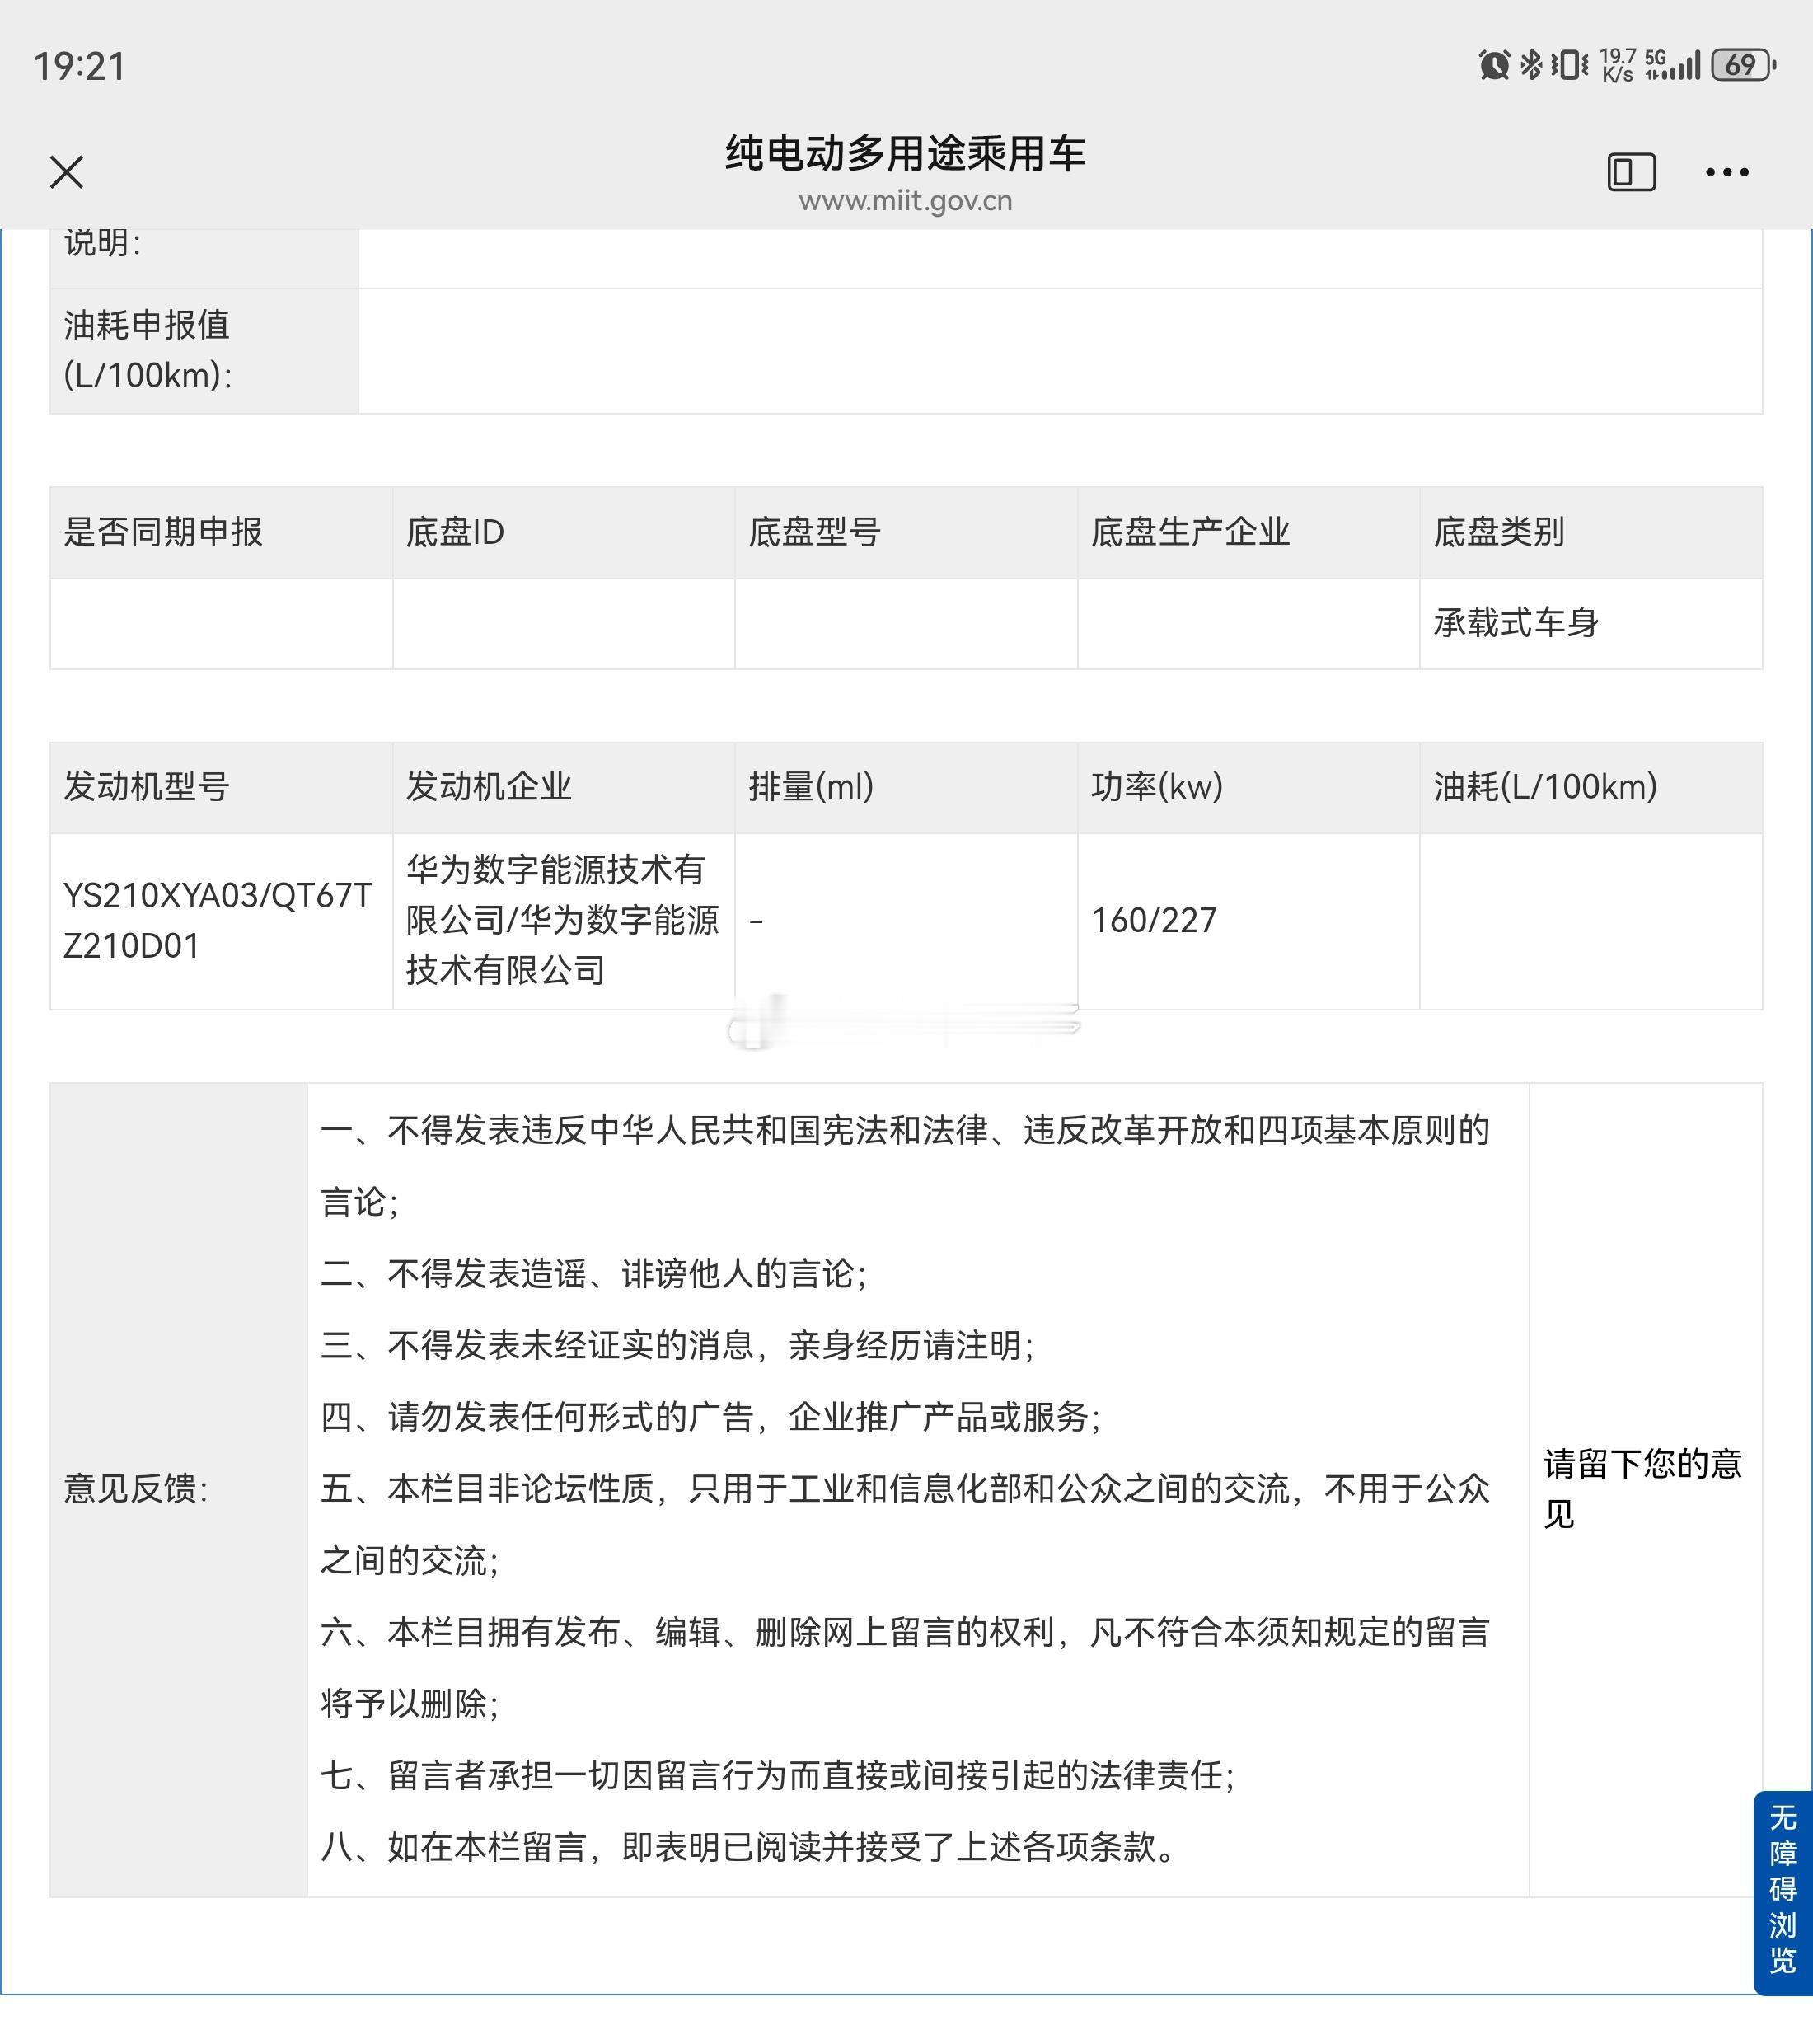The width and height of the screenshot is (1813, 2044).
Task: Select rule 六 about 删除网上留言的权利
Action: coord(906,1668)
